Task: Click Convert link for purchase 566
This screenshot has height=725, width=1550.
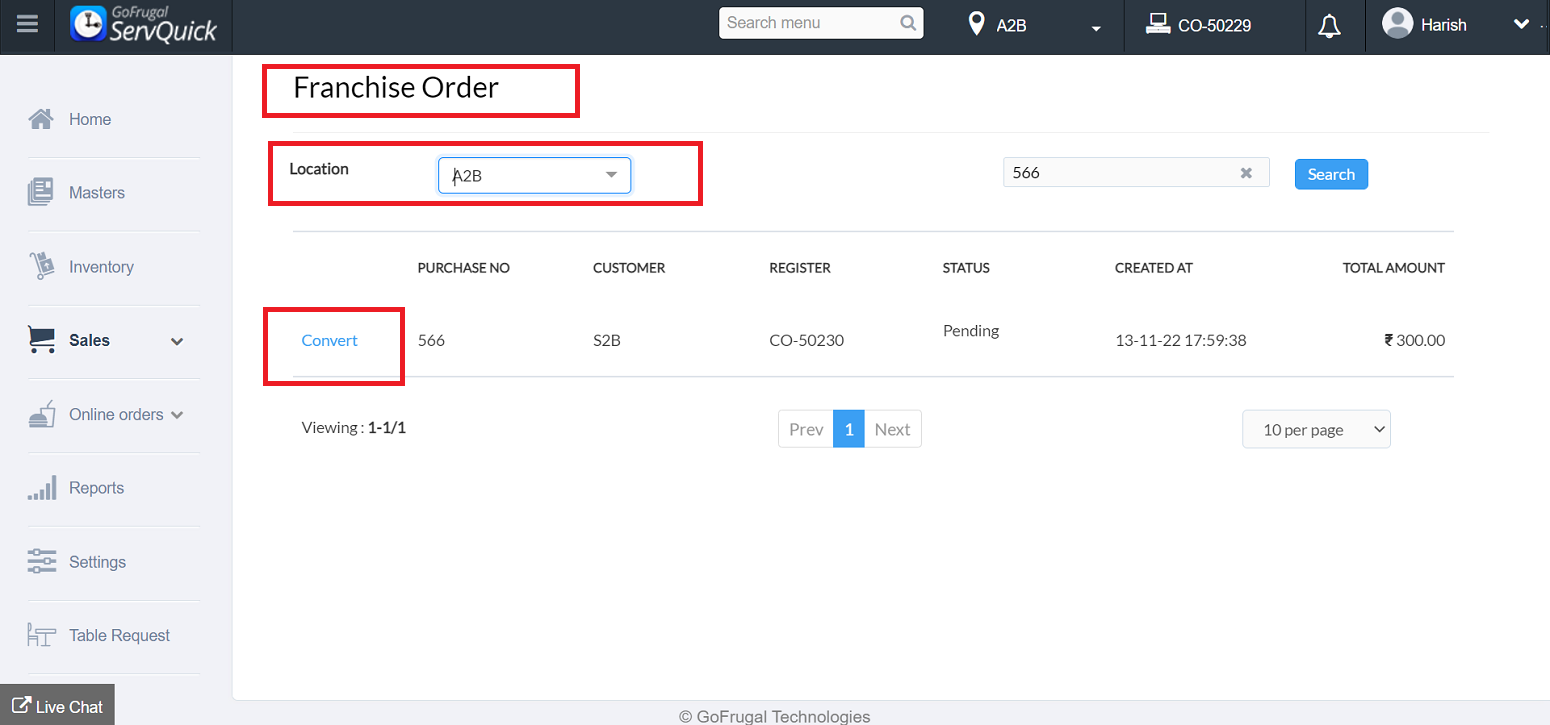Action: (330, 340)
